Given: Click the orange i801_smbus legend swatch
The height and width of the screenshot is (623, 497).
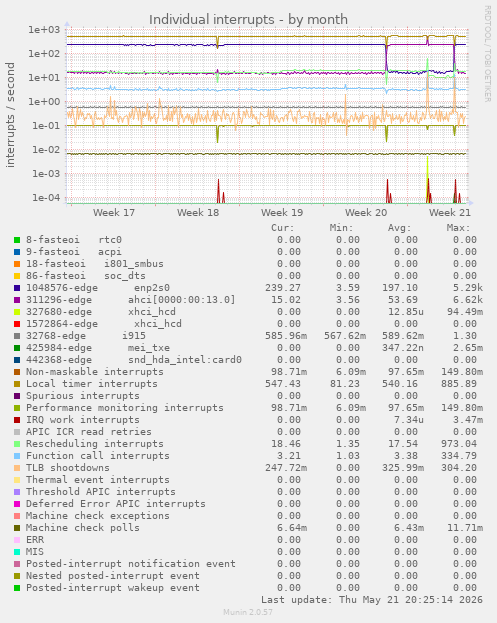Looking at the screenshot, I should point(17,264).
